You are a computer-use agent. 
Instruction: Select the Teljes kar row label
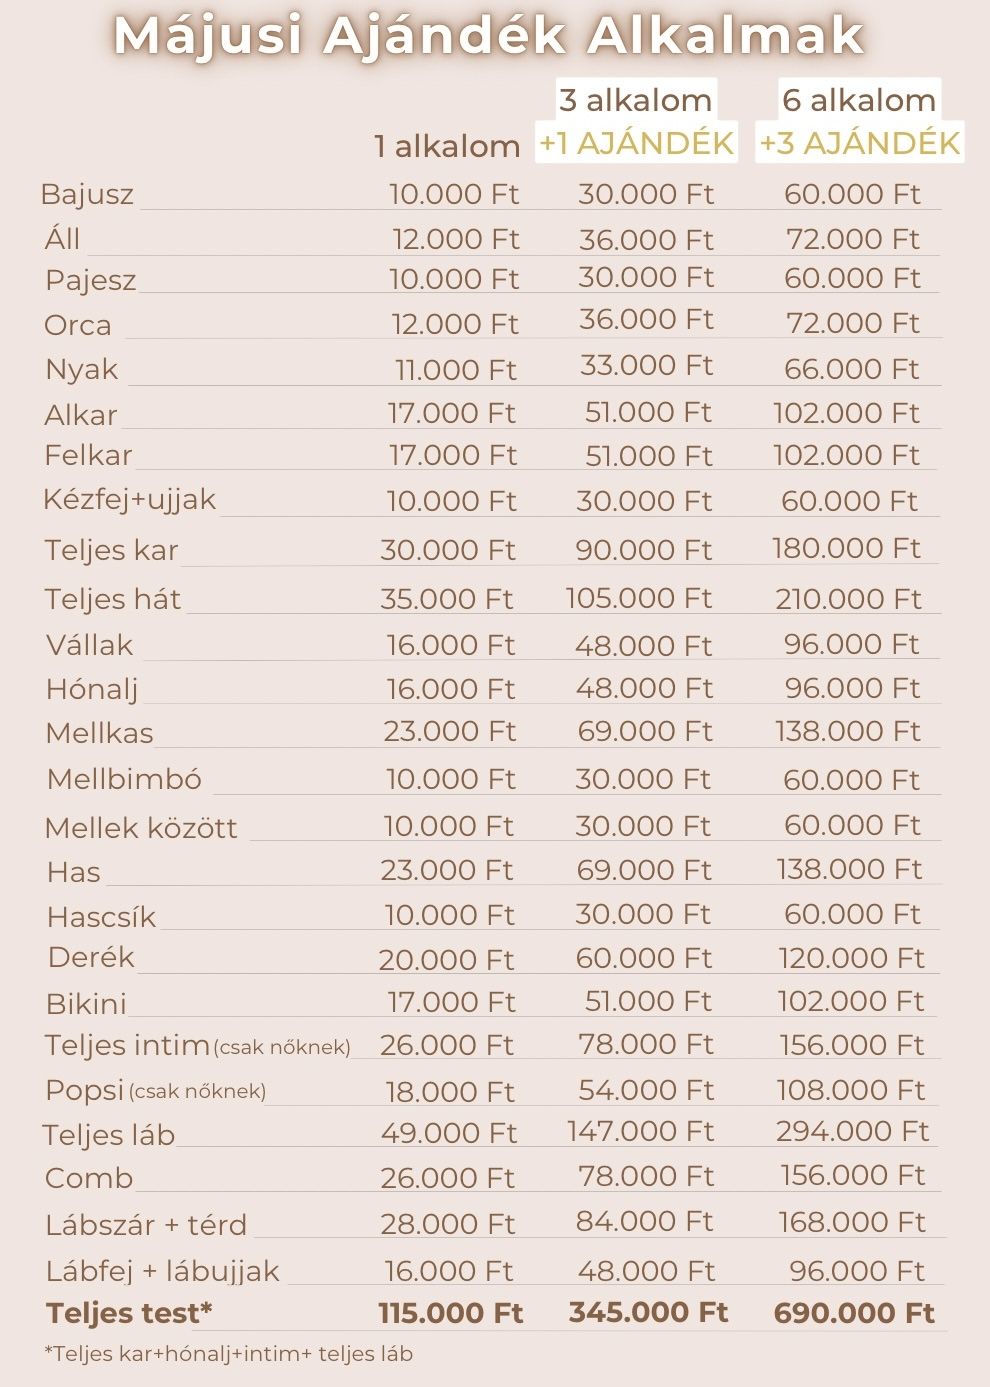[x=111, y=550]
